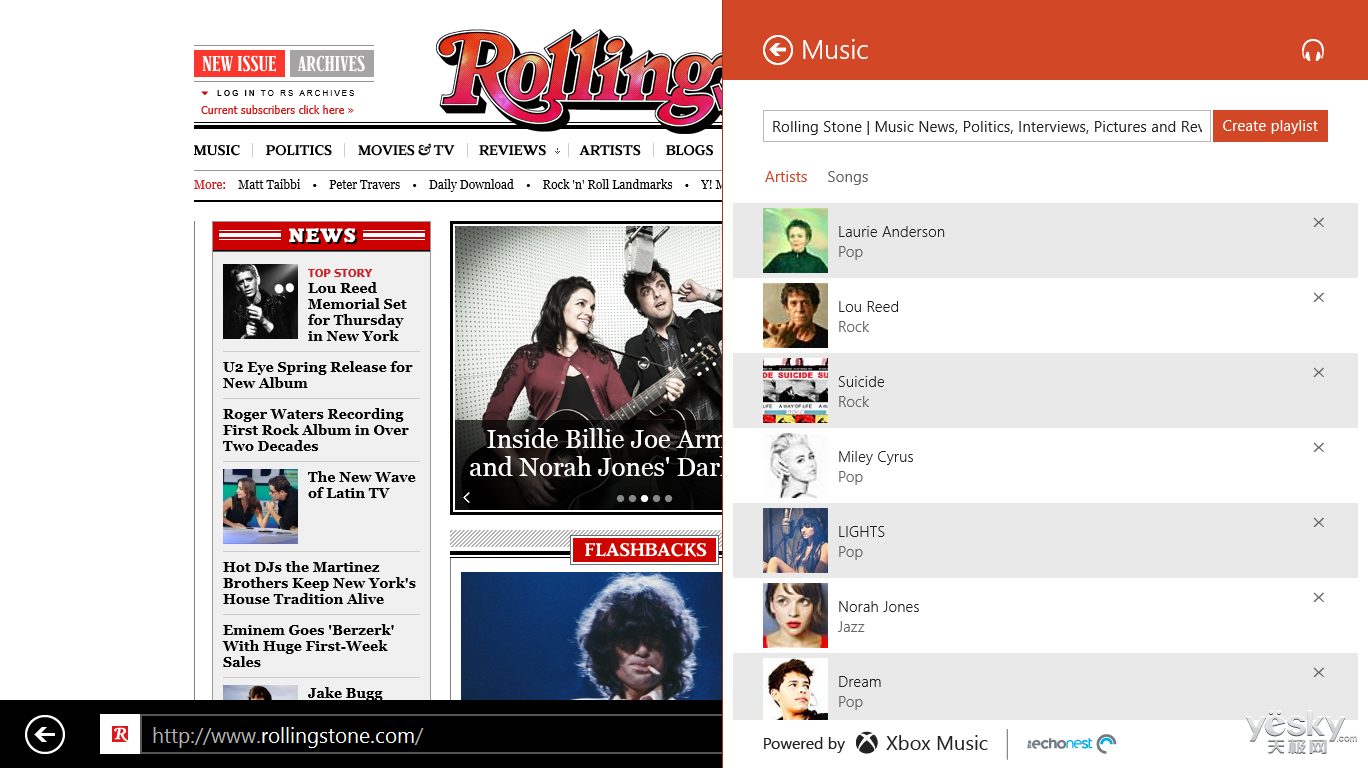Click the browser back arrow button

click(45, 735)
